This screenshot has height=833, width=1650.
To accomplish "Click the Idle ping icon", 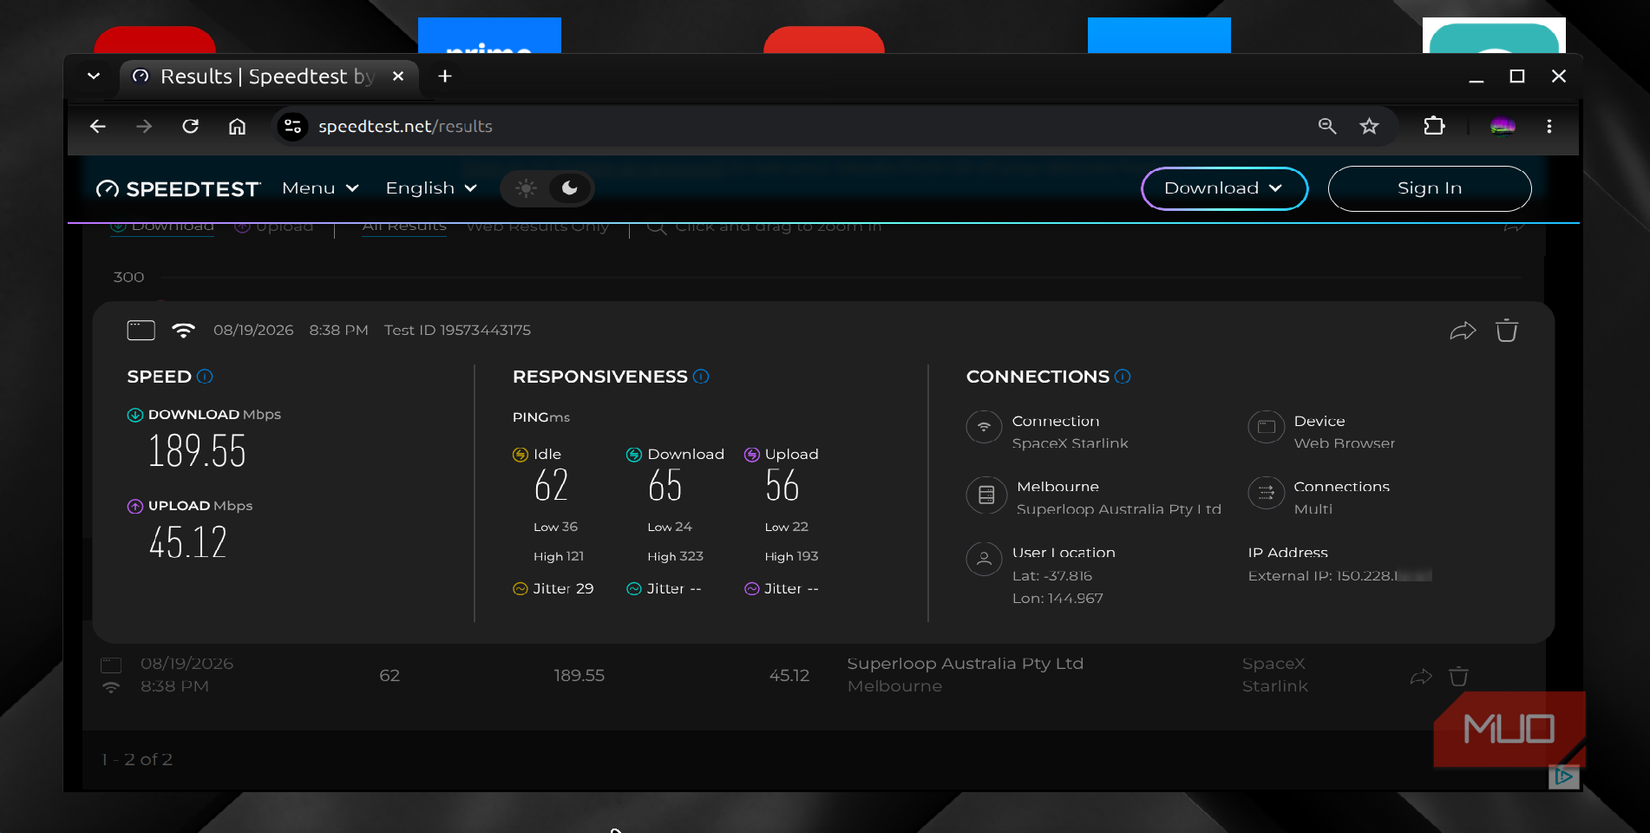I will tap(520, 455).
